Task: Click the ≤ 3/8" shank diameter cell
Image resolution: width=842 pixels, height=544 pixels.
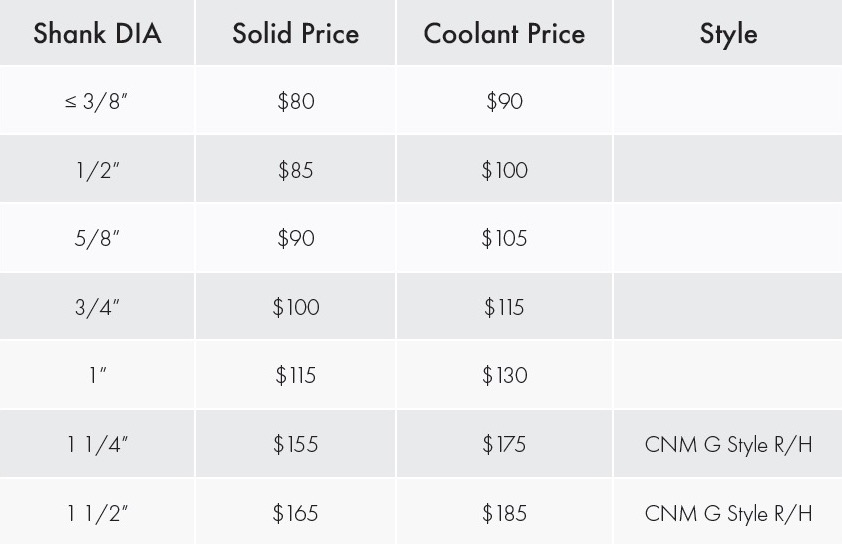Action: (x=97, y=101)
